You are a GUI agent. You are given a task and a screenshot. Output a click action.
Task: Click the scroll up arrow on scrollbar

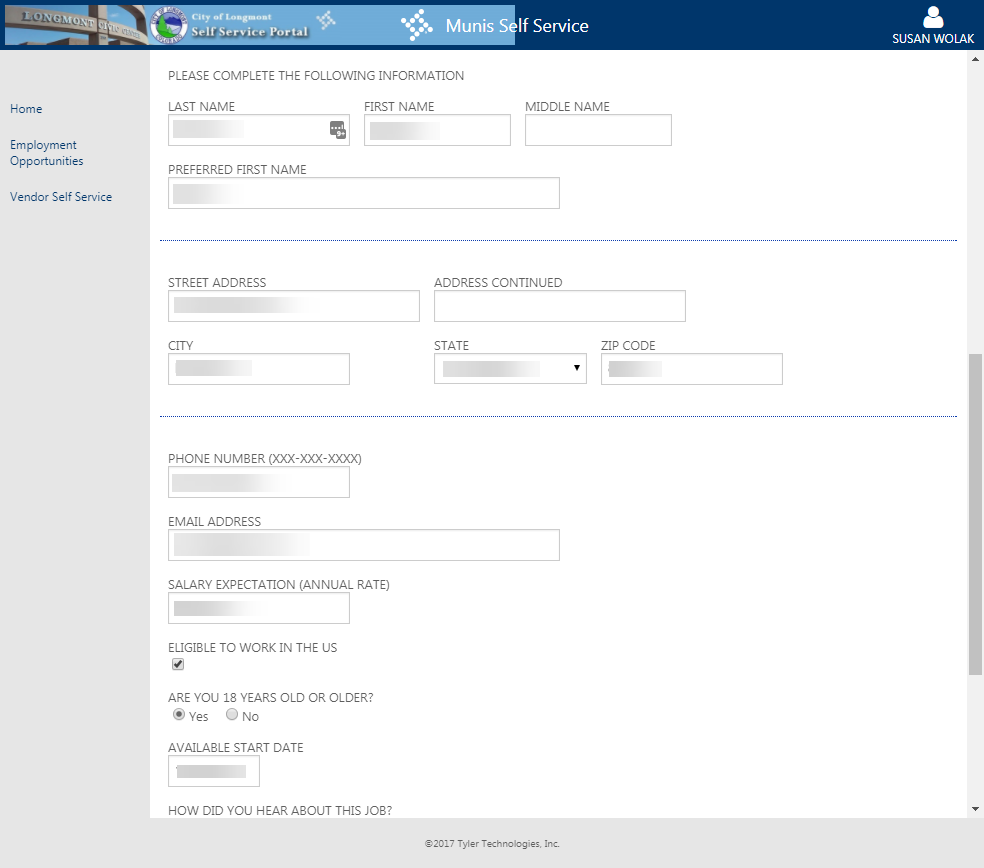click(975, 59)
